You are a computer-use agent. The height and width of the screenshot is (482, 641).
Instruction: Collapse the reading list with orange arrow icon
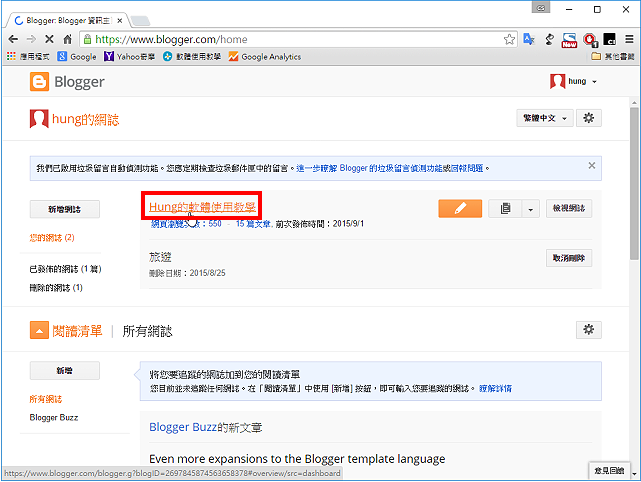(x=39, y=330)
